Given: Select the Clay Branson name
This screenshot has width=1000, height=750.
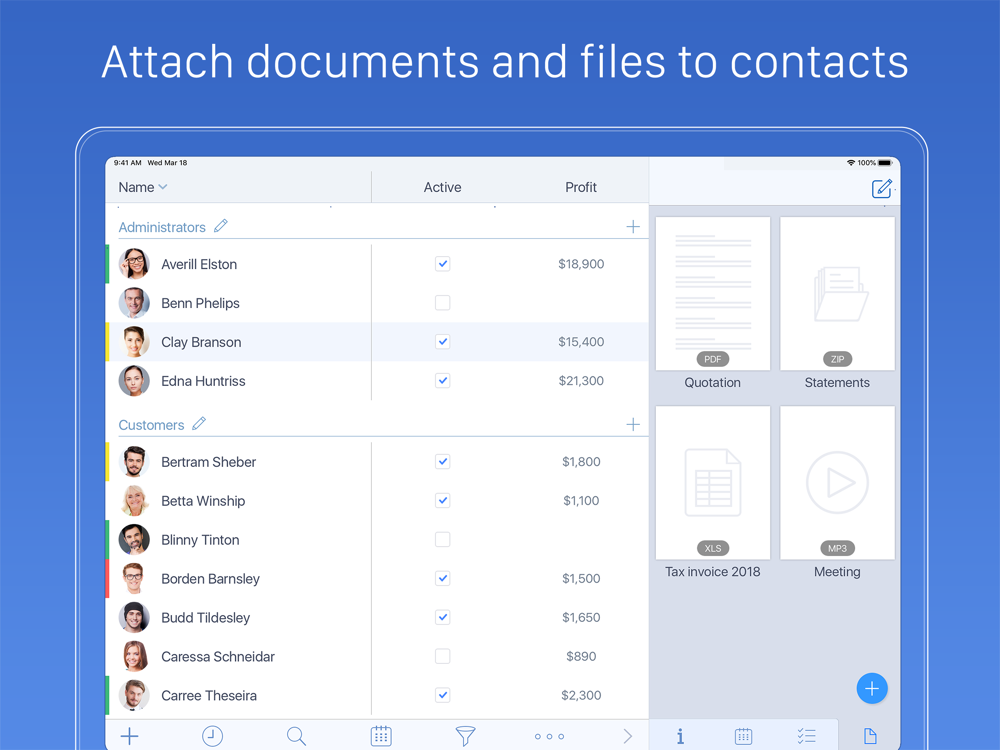Looking at the screenshot, I should coord(201,342).
